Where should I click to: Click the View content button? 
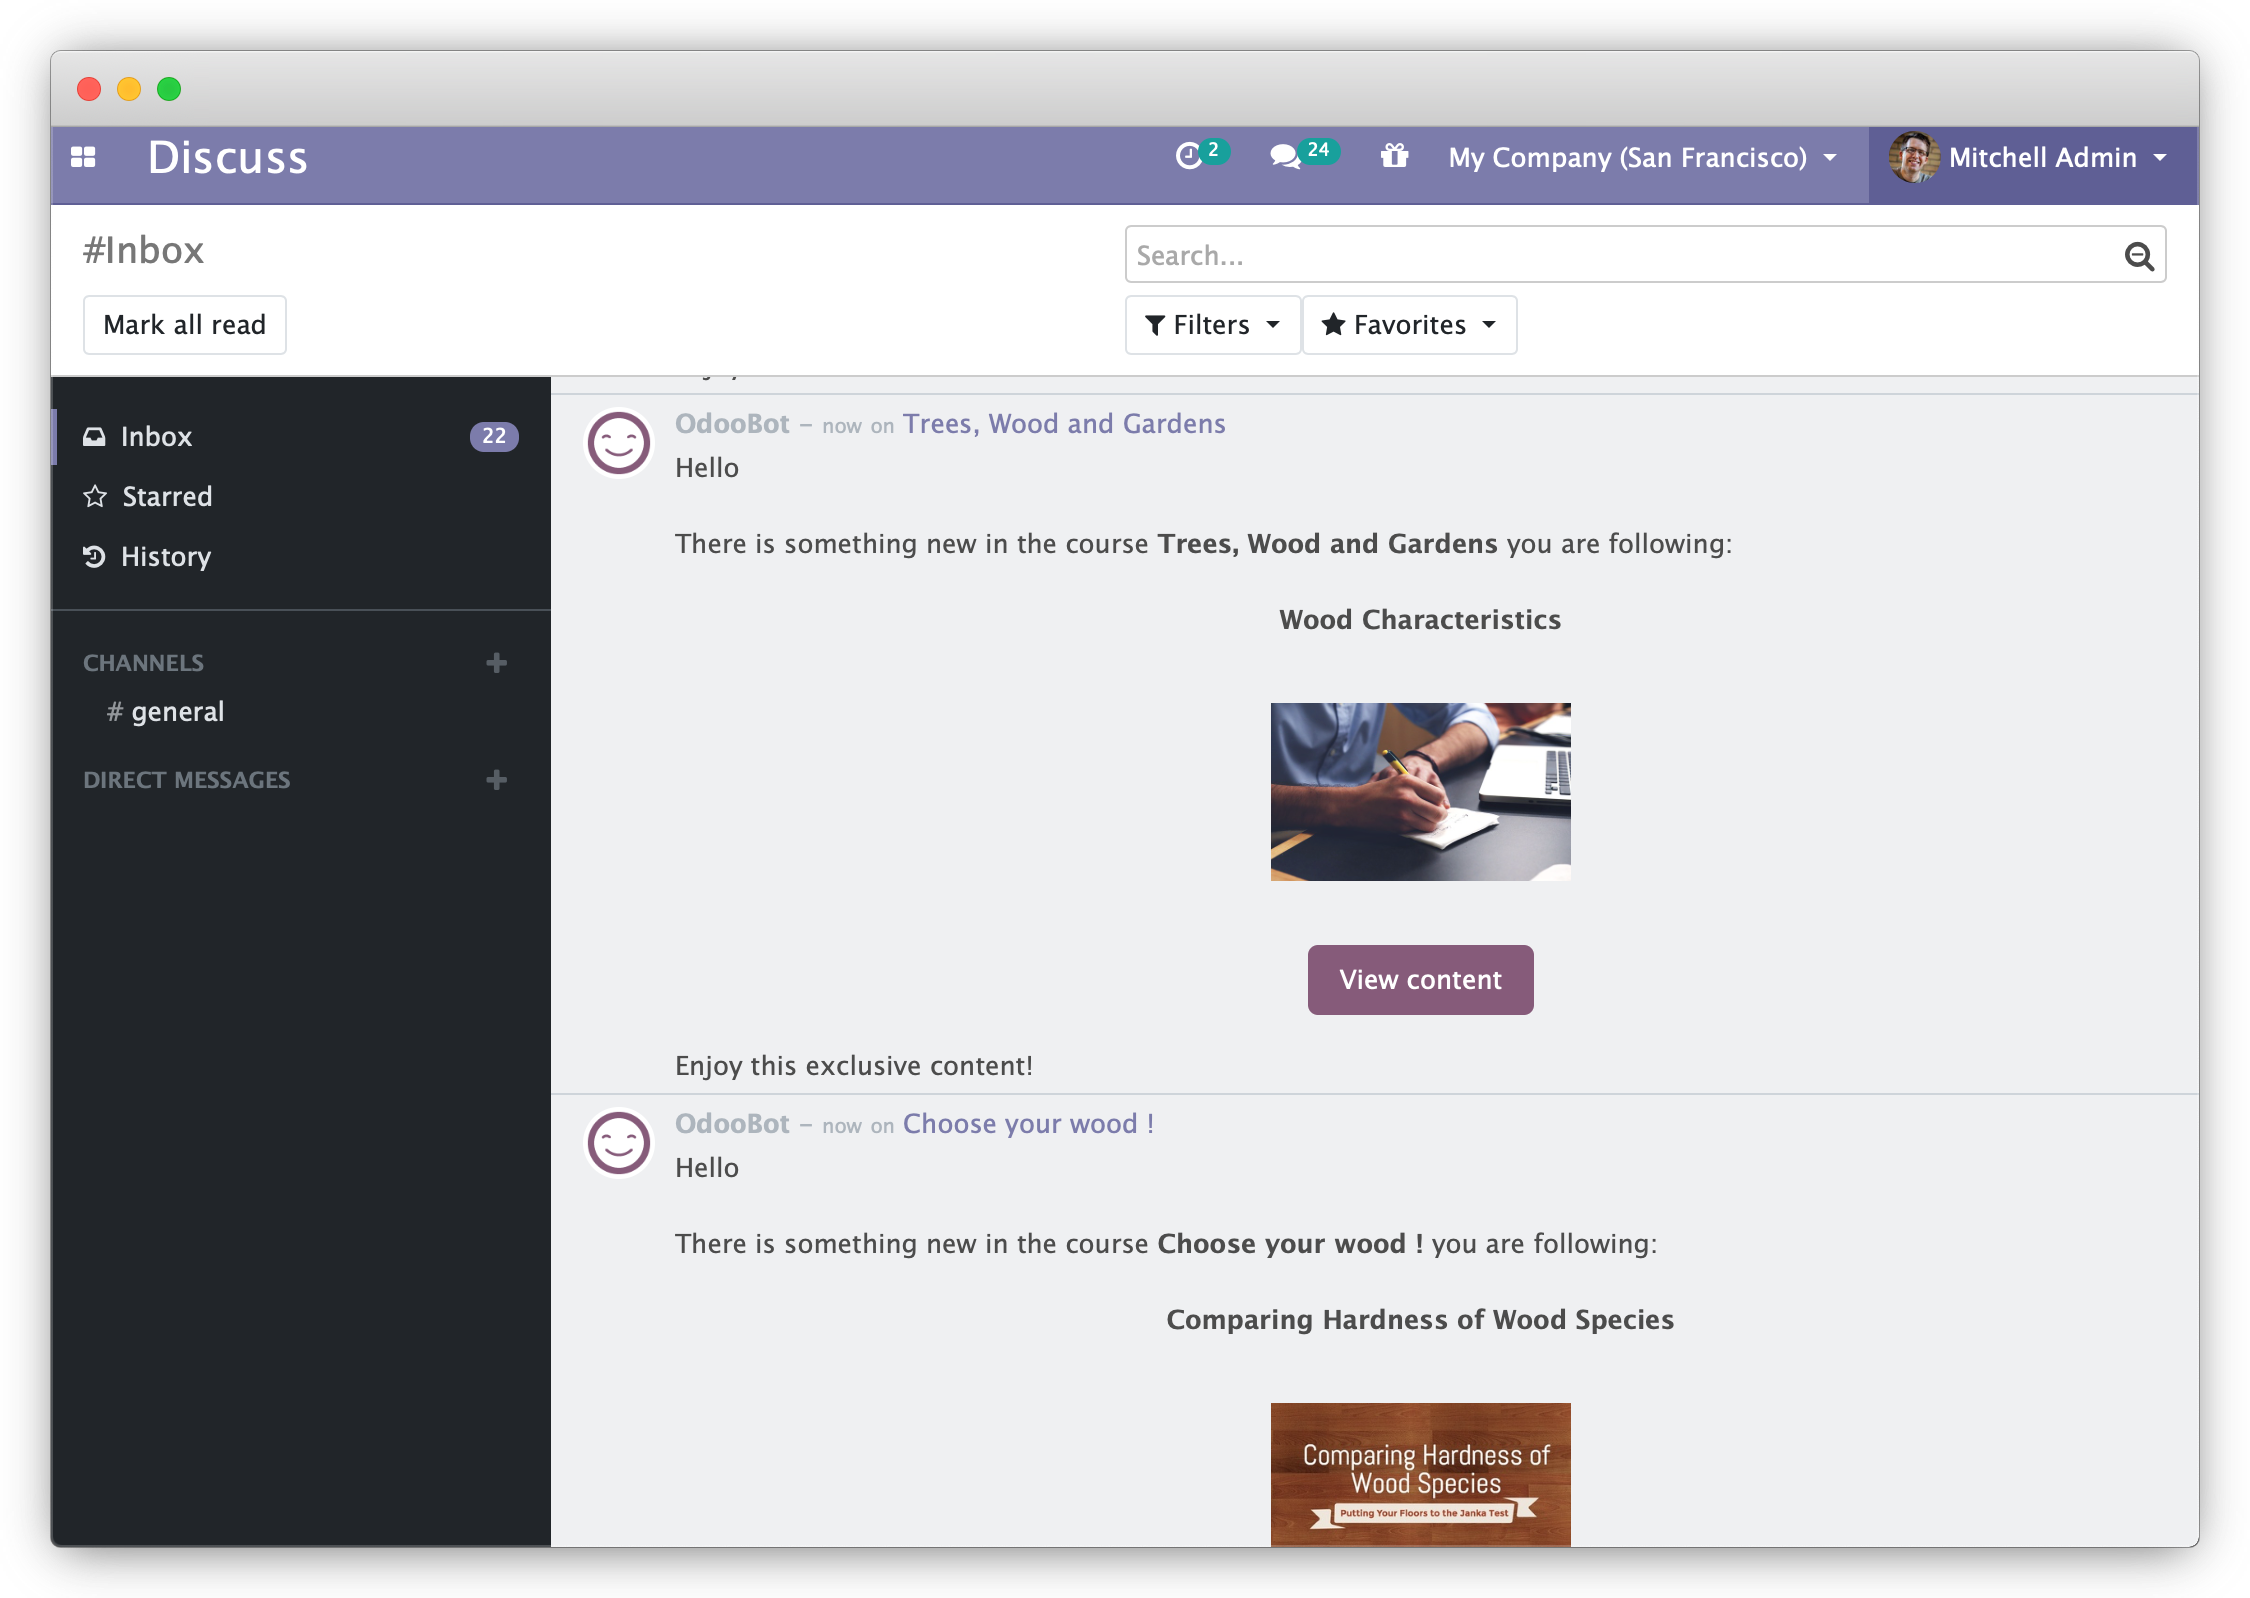[1419, 979]
